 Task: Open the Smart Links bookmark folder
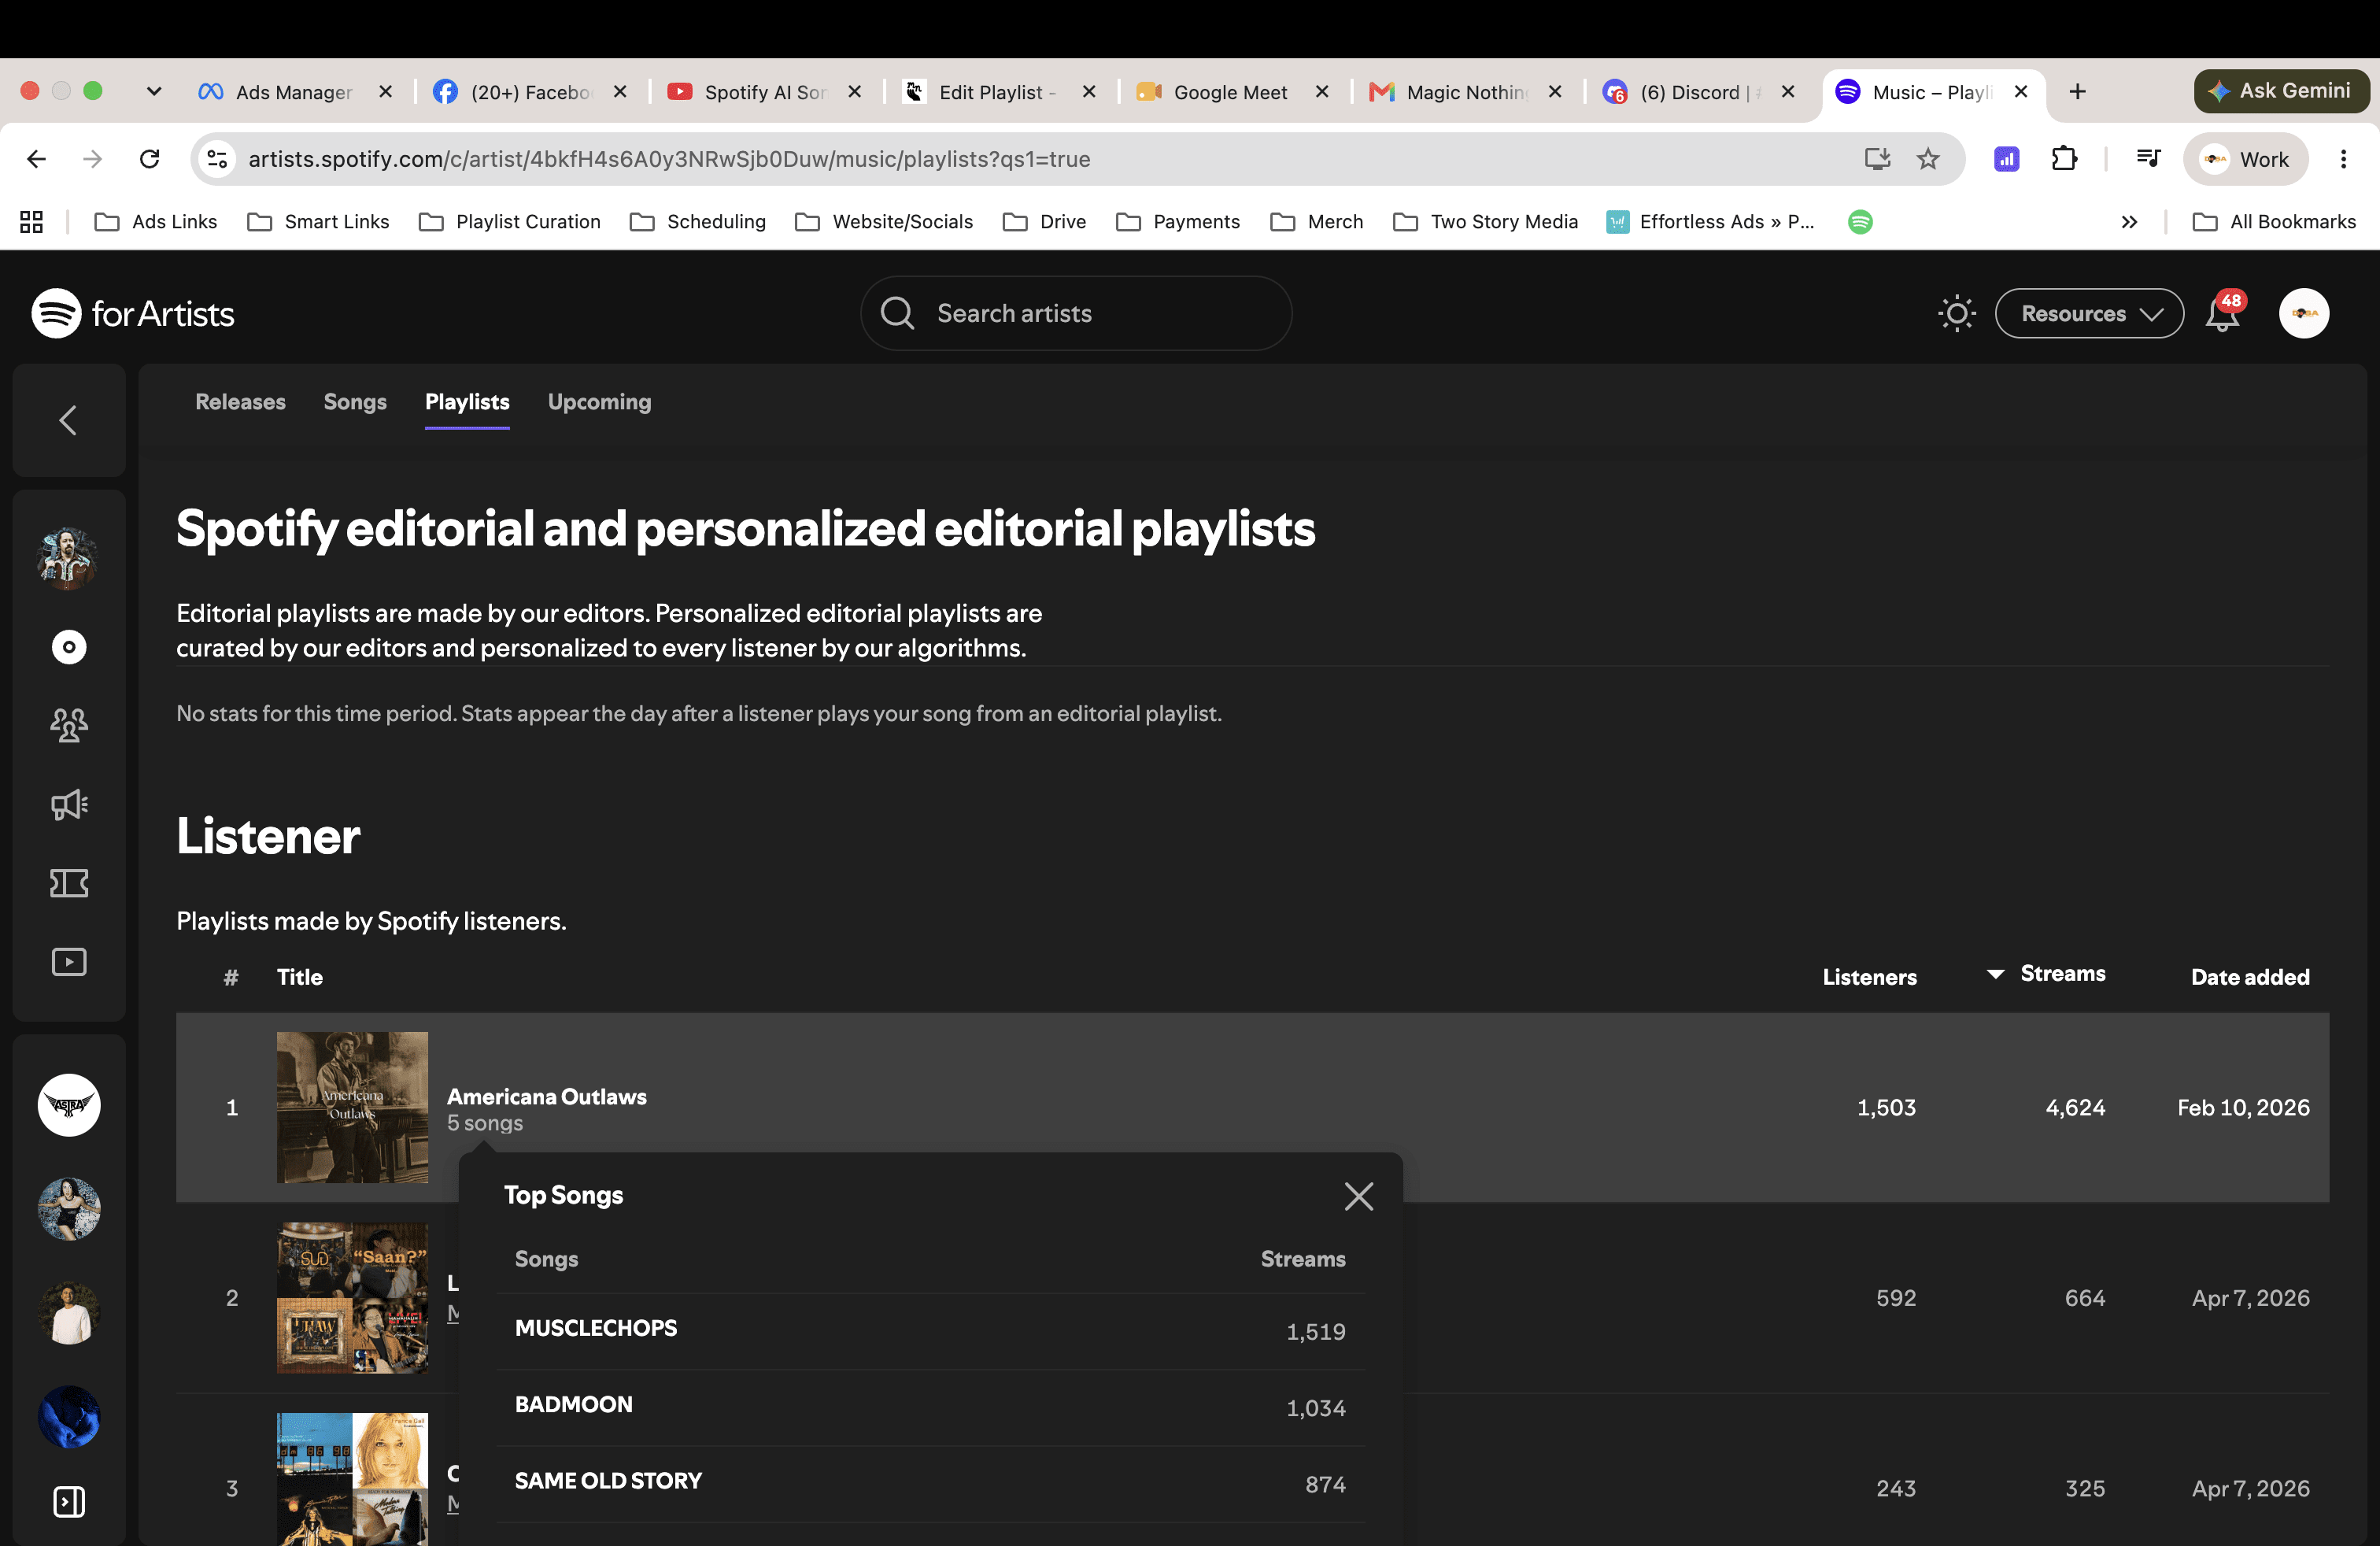(318, 222)
